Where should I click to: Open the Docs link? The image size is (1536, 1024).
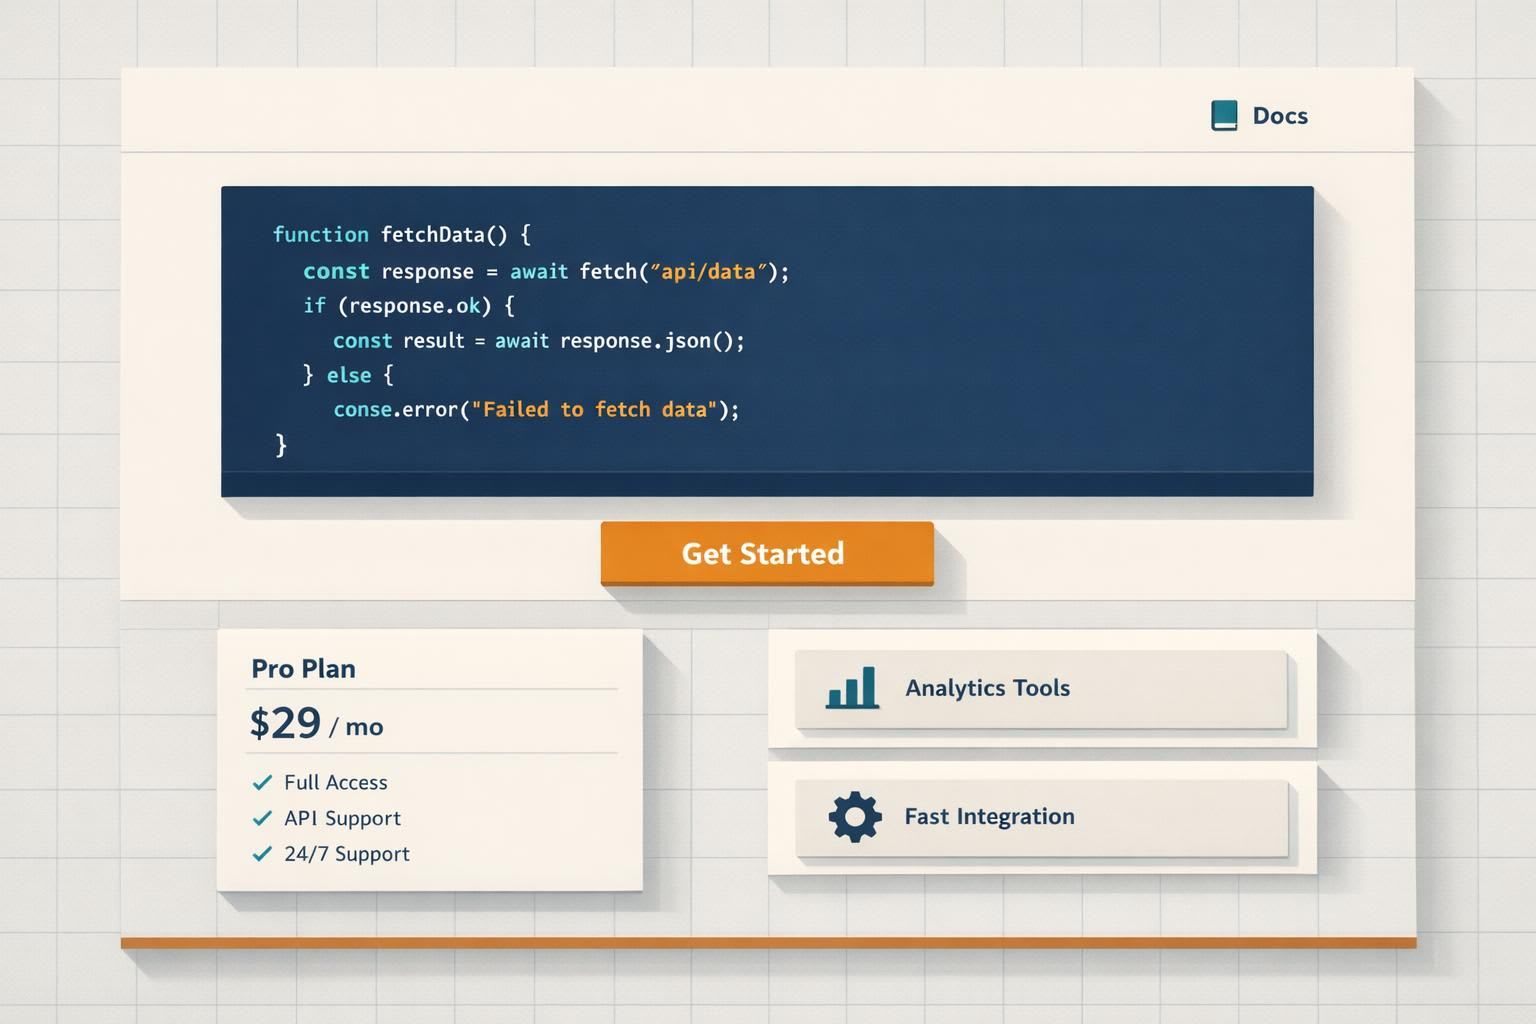[x=1280, y=116]
